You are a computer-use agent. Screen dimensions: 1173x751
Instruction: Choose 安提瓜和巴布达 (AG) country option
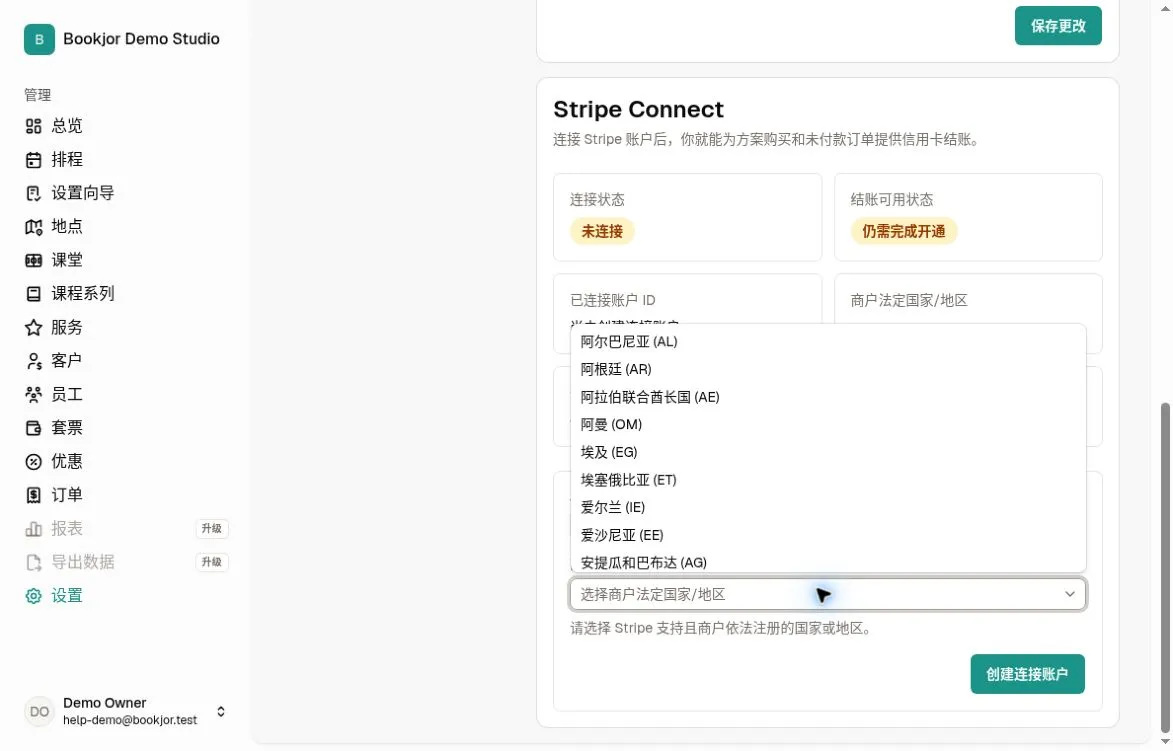pyautogui.click(x=827, y=561)
